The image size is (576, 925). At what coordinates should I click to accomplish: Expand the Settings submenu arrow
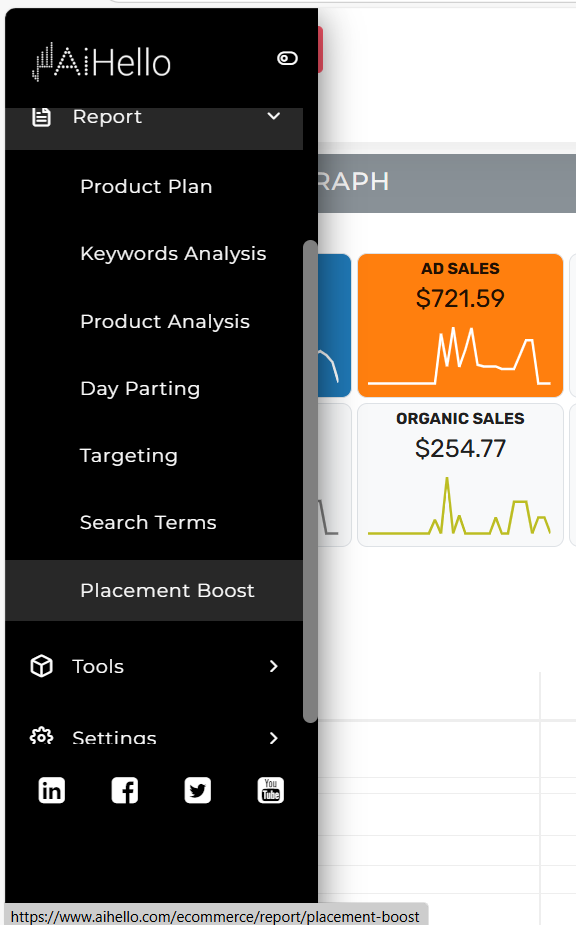(273, 738)
